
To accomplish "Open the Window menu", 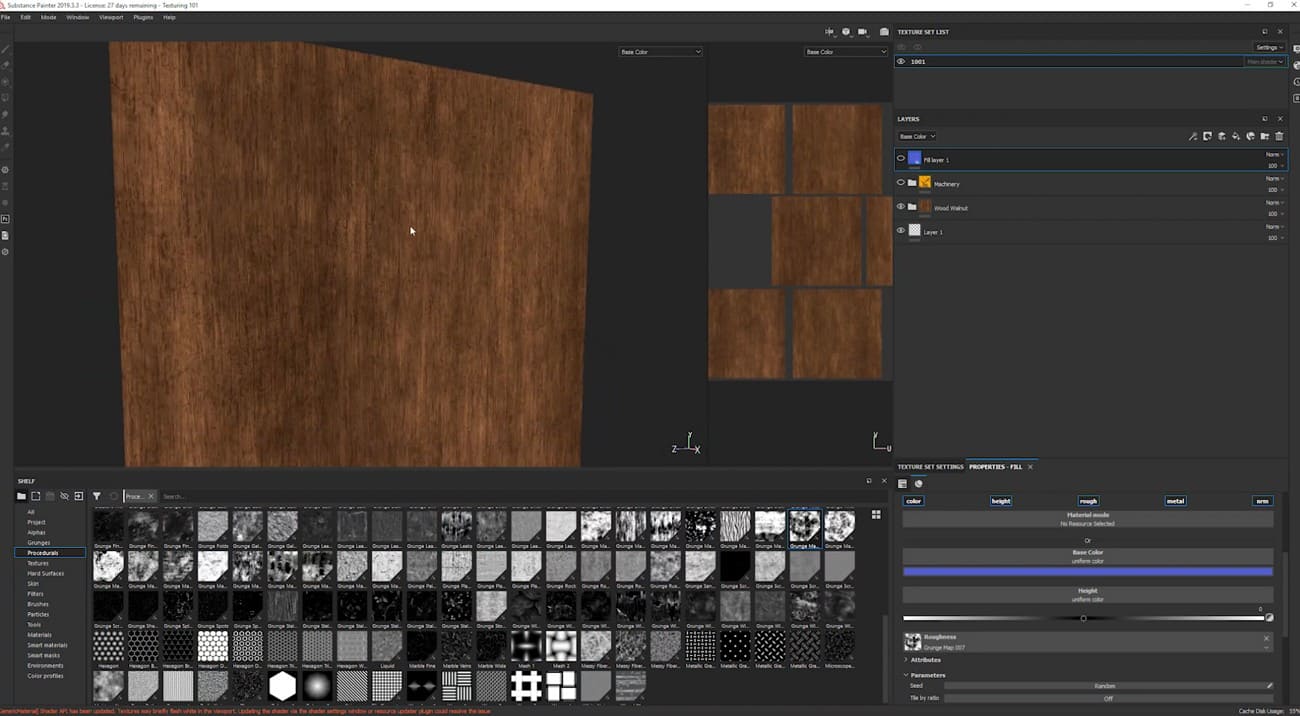I will [78, 17].
